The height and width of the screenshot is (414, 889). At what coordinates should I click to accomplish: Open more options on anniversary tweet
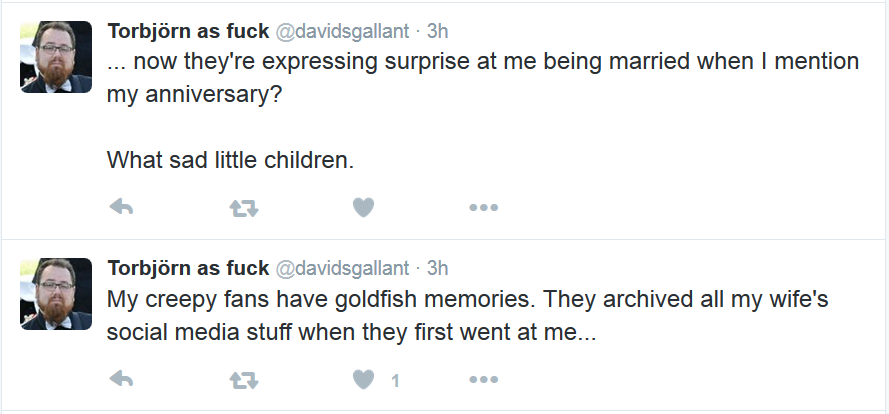(x=484, y=208)
